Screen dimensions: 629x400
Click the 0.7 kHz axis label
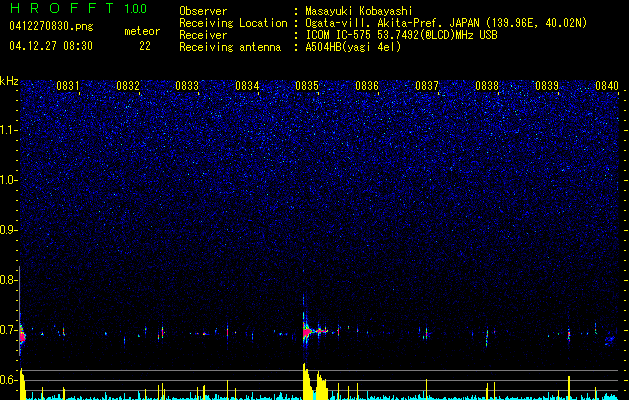click(7, 330)
